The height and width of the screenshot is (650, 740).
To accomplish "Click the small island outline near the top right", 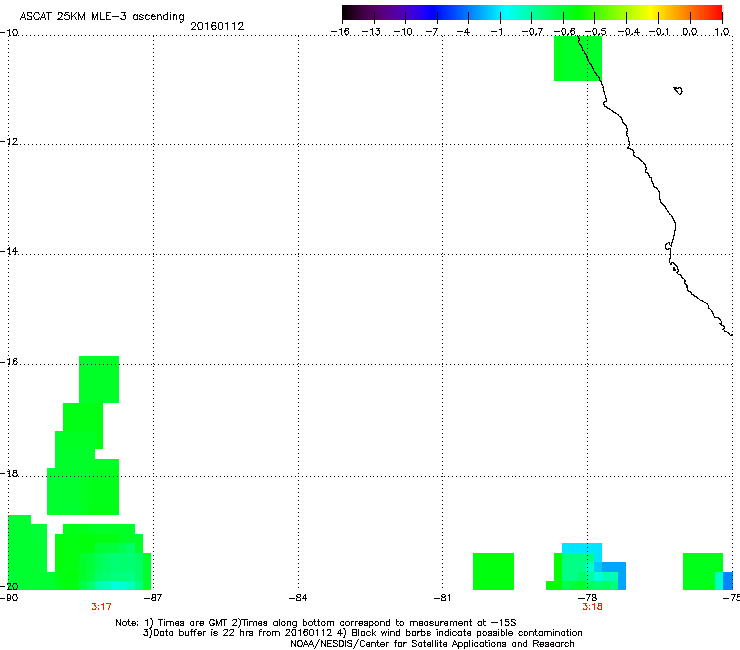I will 678,90.
